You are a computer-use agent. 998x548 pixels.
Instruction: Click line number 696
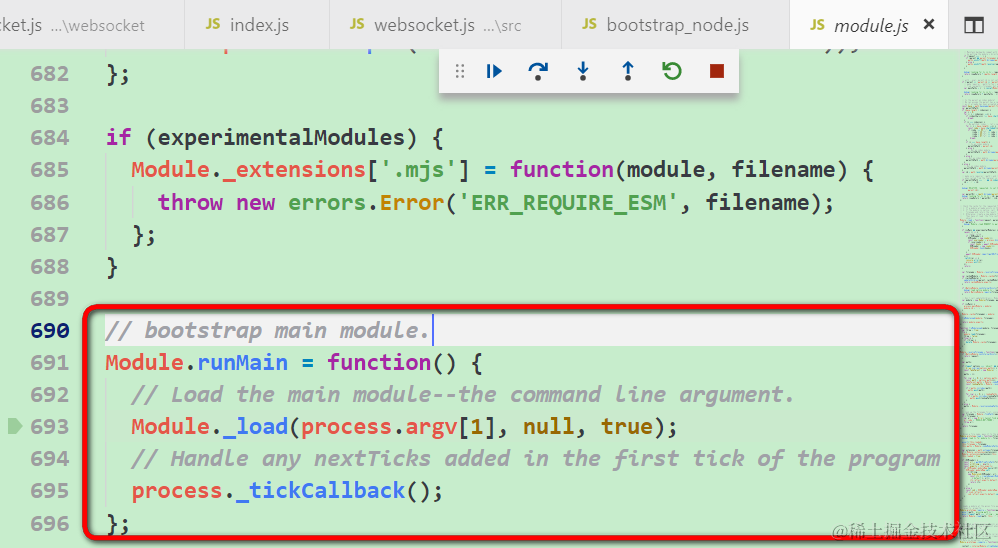point(50,523)
